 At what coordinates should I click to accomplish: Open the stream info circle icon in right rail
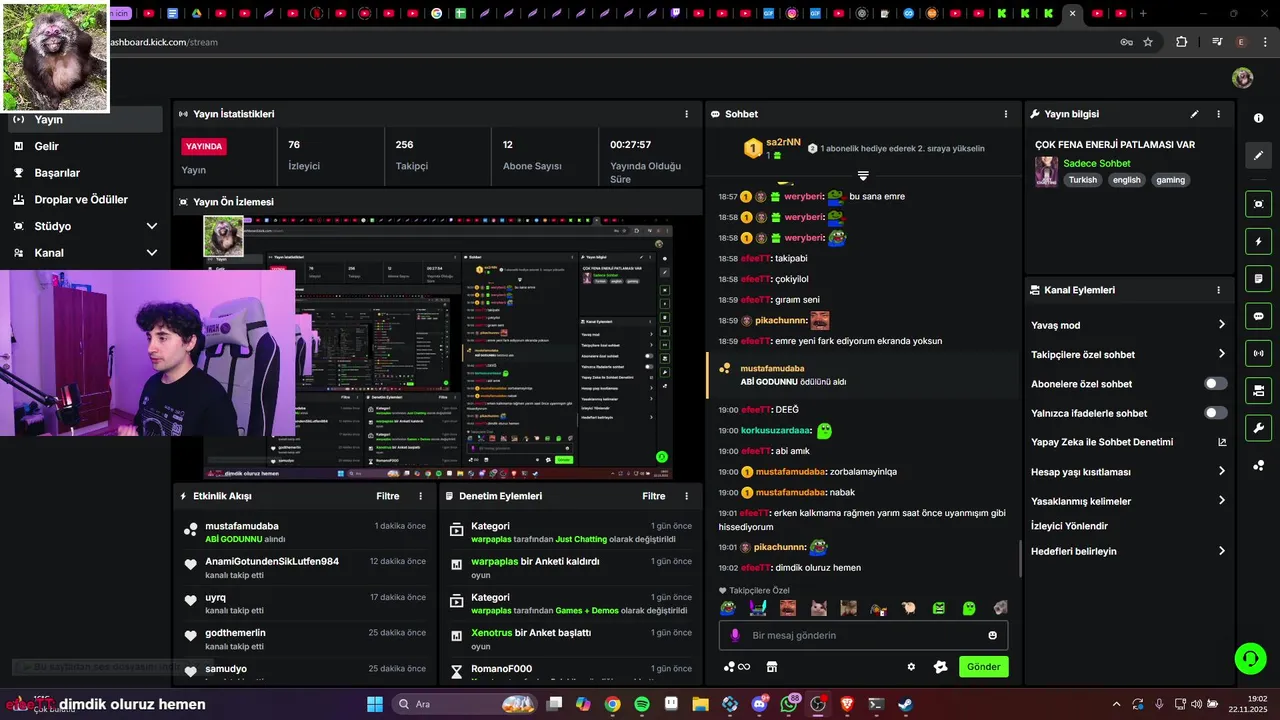click(1258, 118)
